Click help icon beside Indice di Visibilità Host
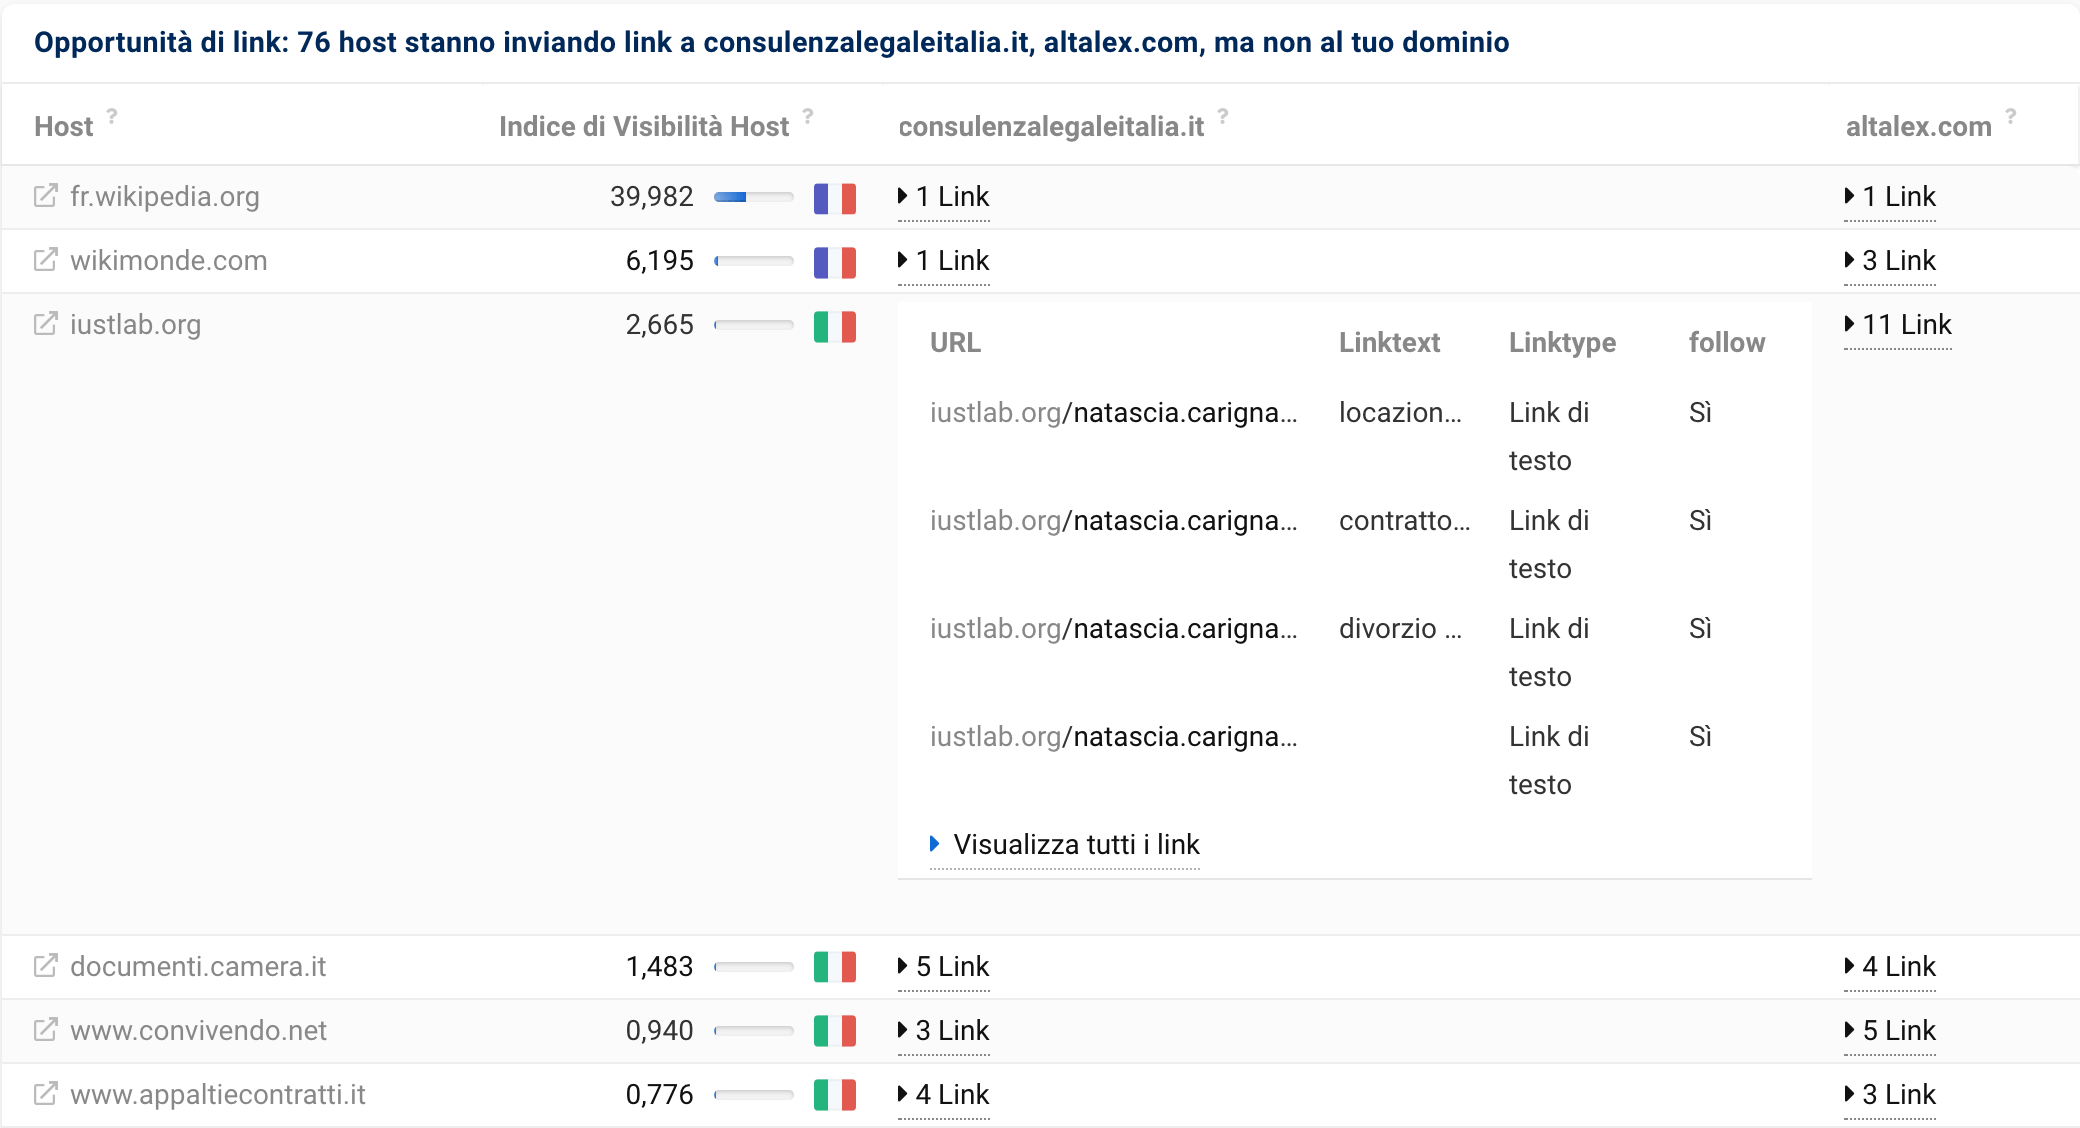Screen dimensions: 2080x1128 click(x=808, y=116)
